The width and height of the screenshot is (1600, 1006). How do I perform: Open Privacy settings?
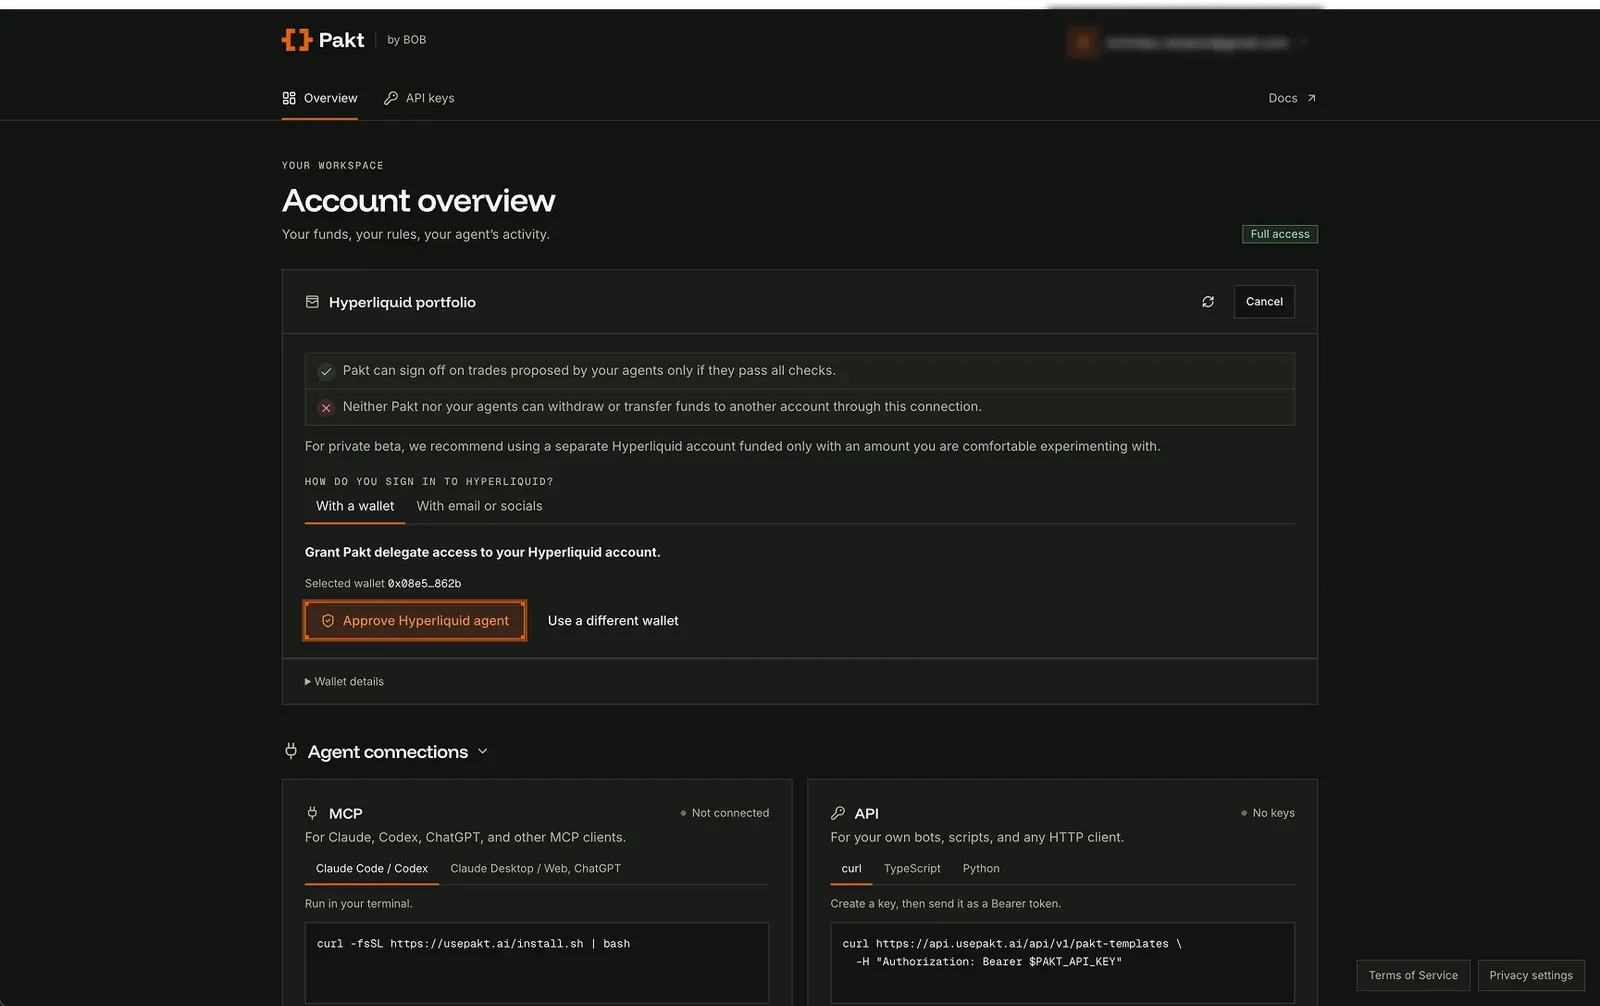pos(1531,975)
